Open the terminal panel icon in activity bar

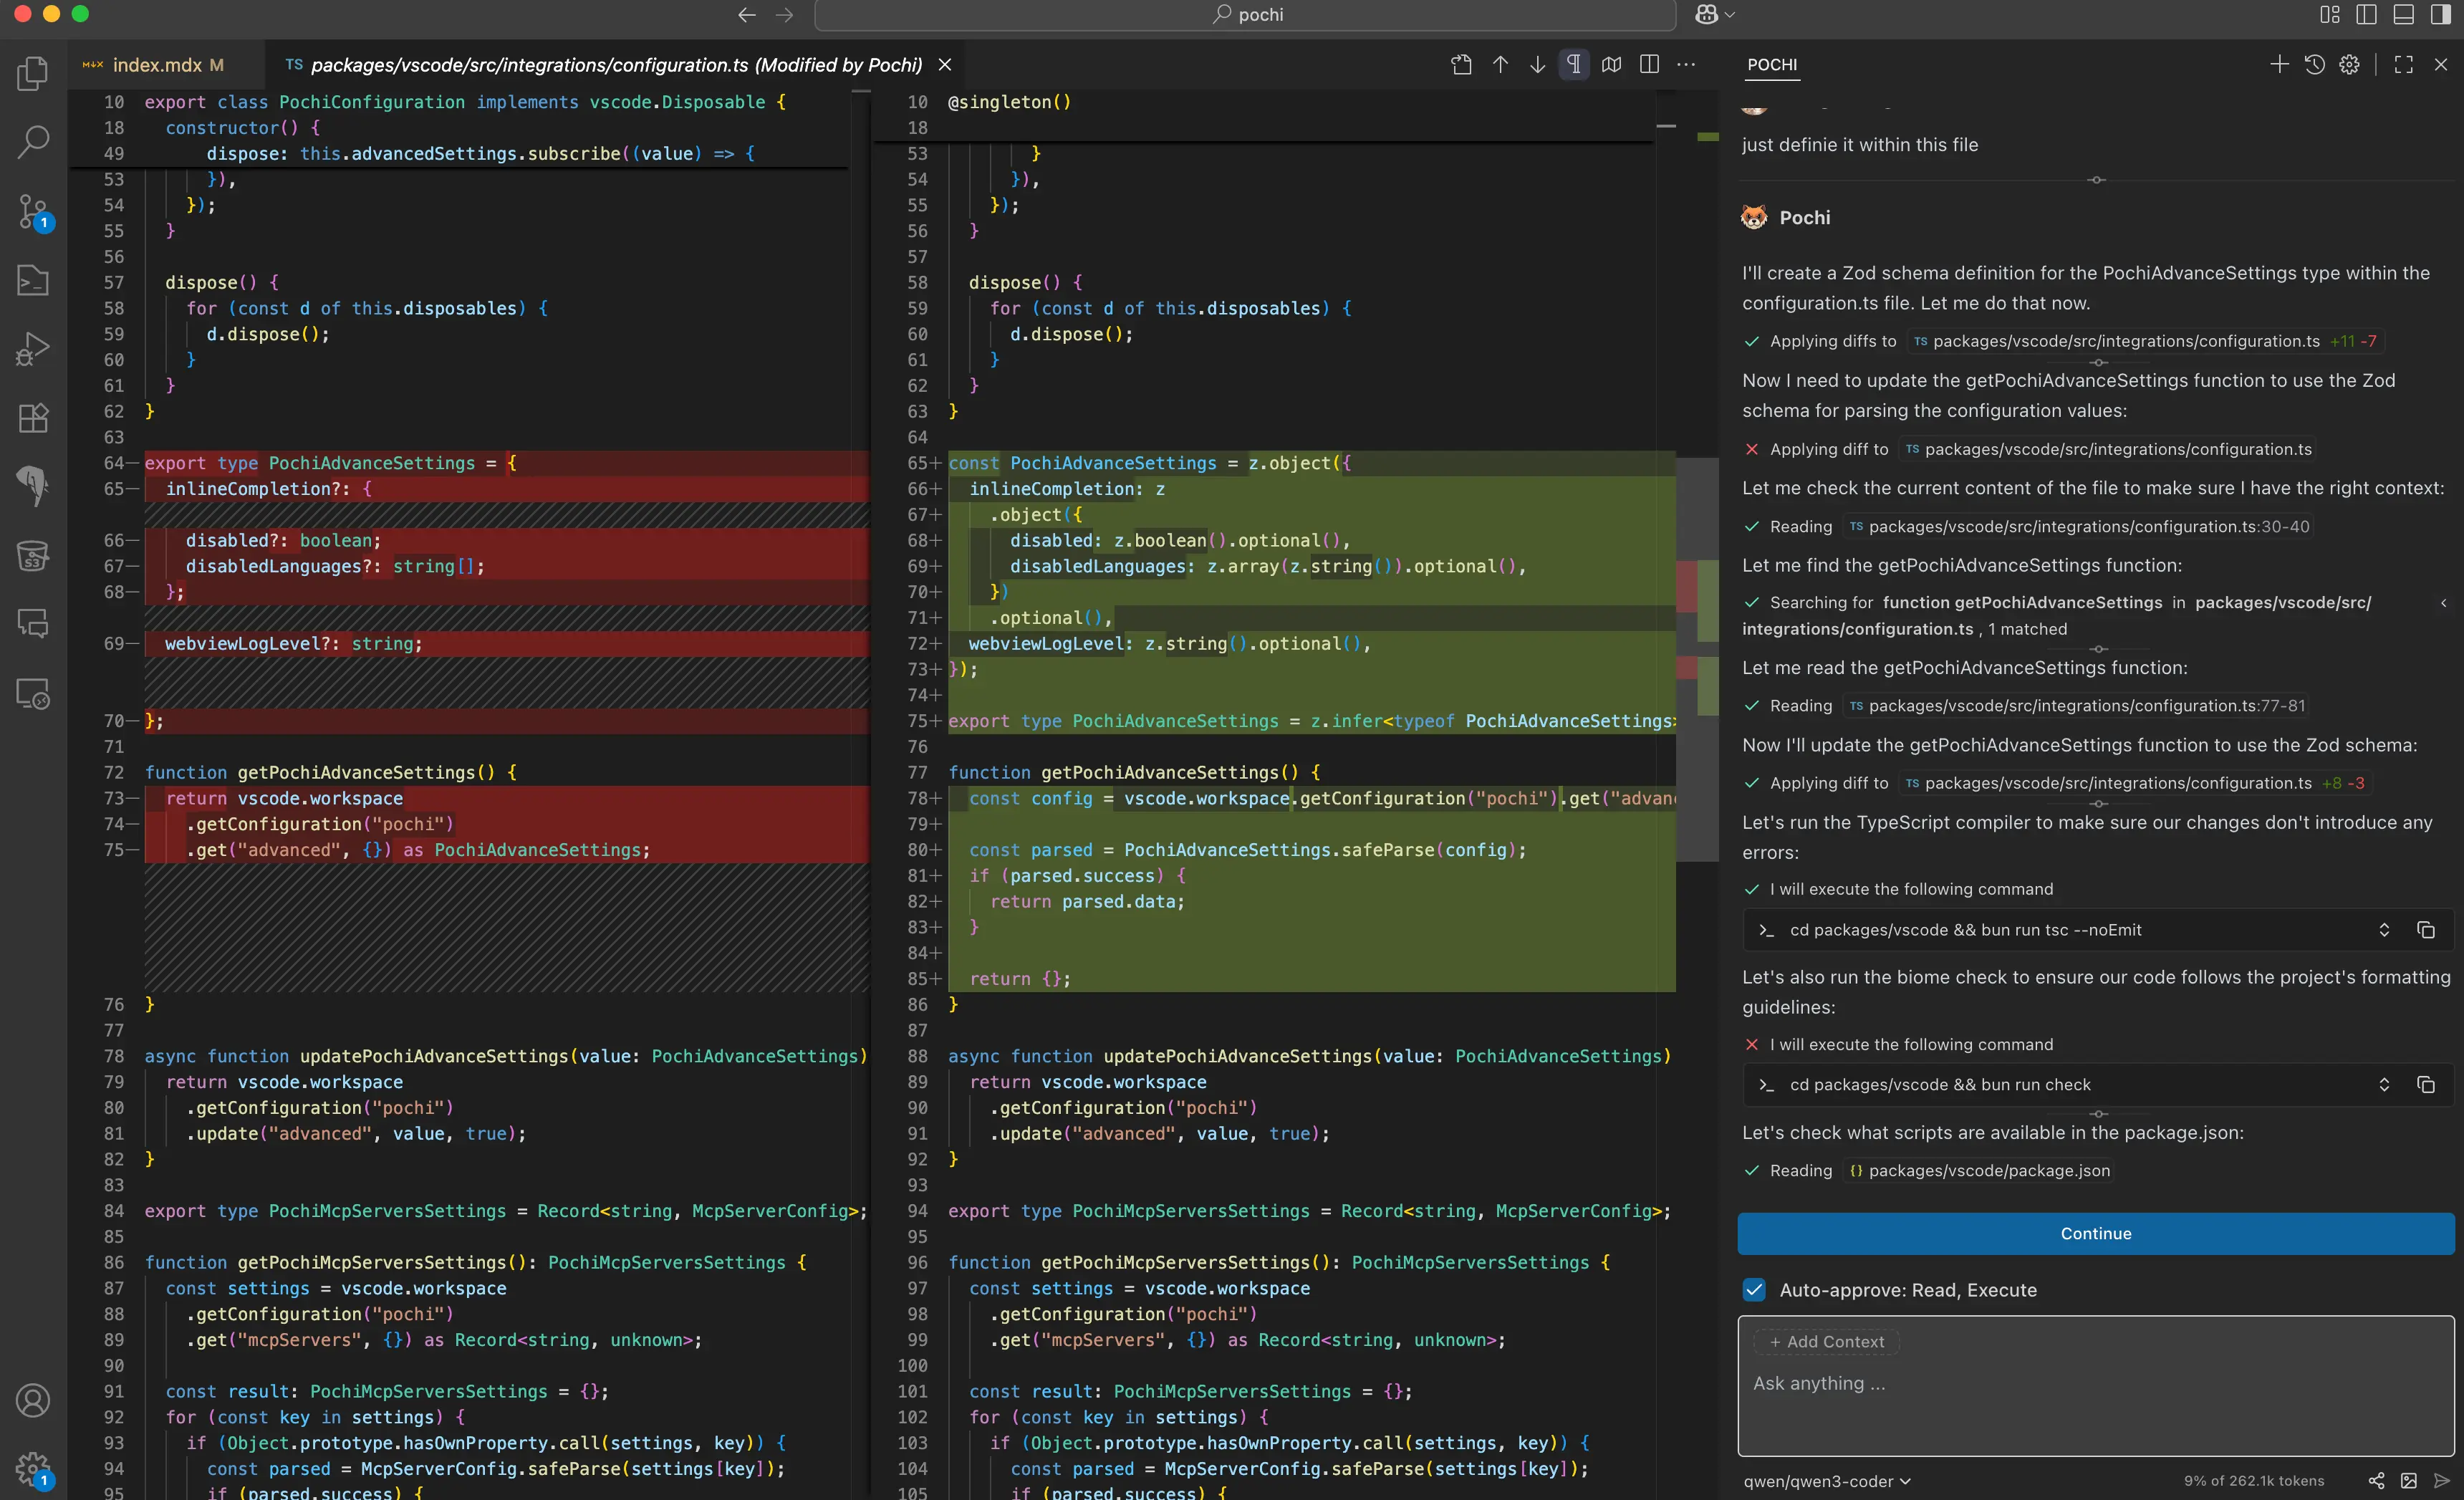[x=33, y=280]
